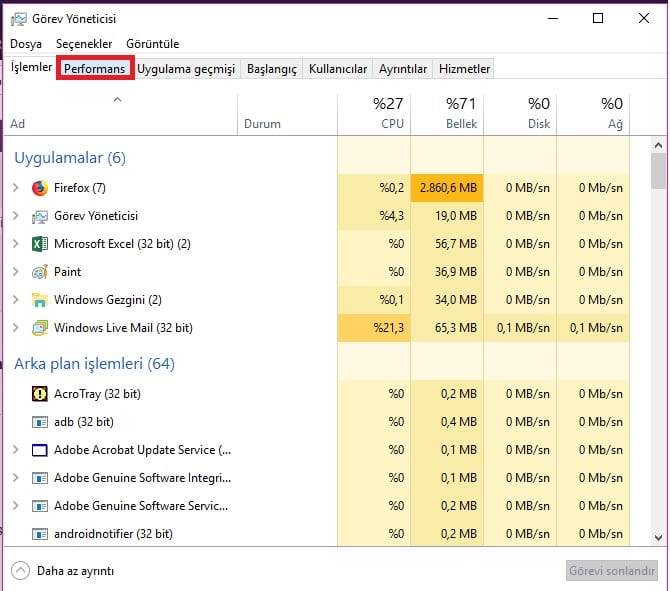Viewport: 670px width, 591px height.
Task: Open the Görüntüle menu
Action: coord(153,44)
